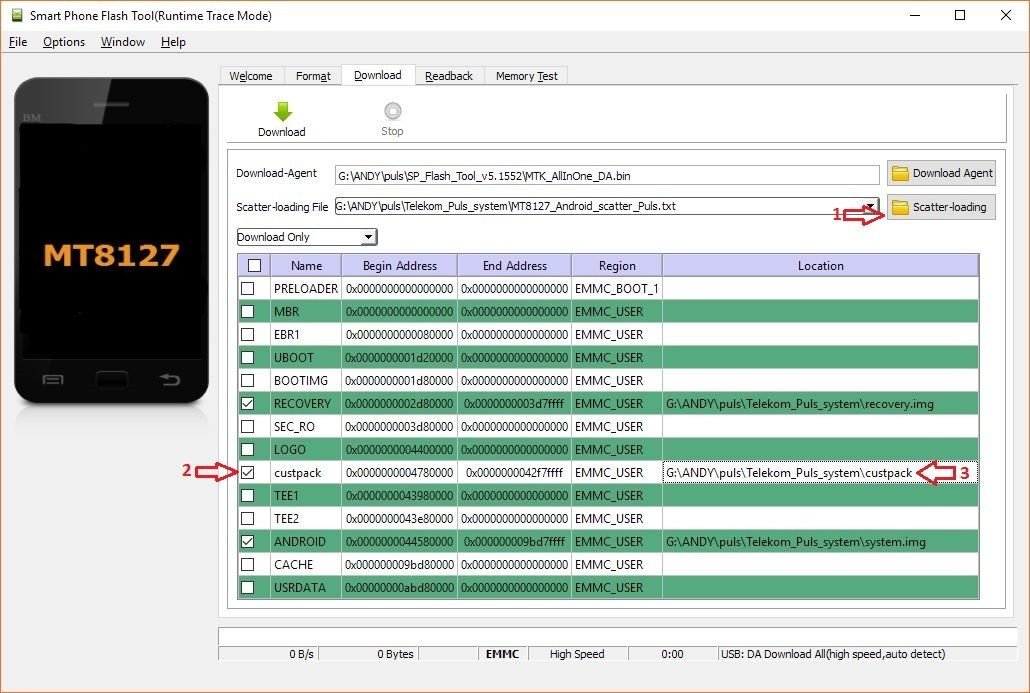Image resolution: width=1030 pixels, height=693 pixels.
Task: Click the empty progress bar above status
Action: coord(617,636)
